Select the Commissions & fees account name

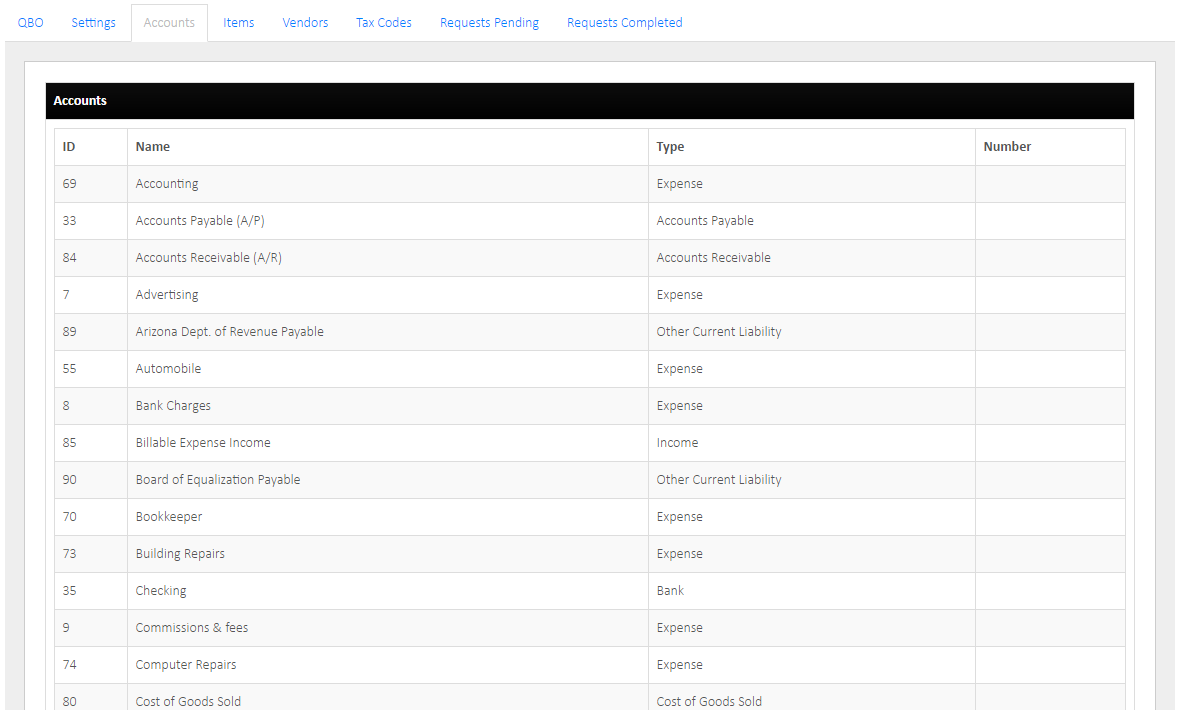192,627
